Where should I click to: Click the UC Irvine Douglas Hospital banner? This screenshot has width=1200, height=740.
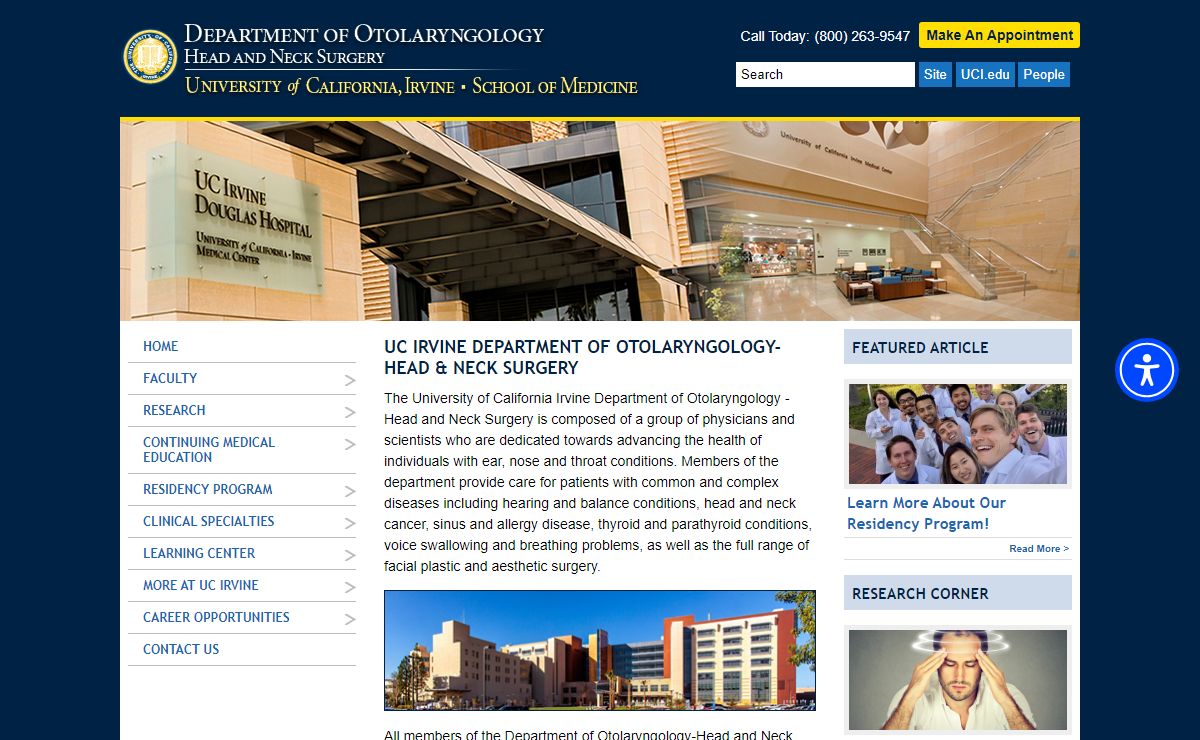[600, 220]
